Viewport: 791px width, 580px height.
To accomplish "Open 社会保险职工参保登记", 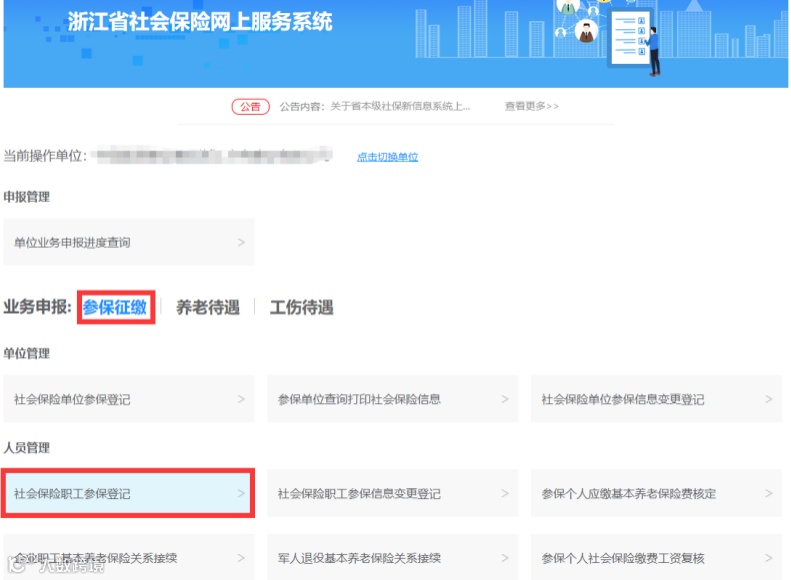I will [129, 493].
